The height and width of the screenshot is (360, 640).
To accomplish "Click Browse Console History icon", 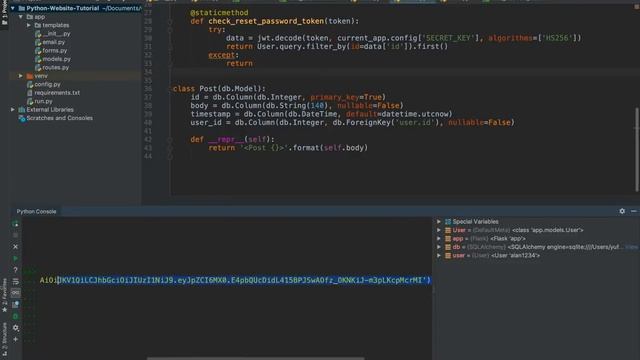I will coord(16,304).
